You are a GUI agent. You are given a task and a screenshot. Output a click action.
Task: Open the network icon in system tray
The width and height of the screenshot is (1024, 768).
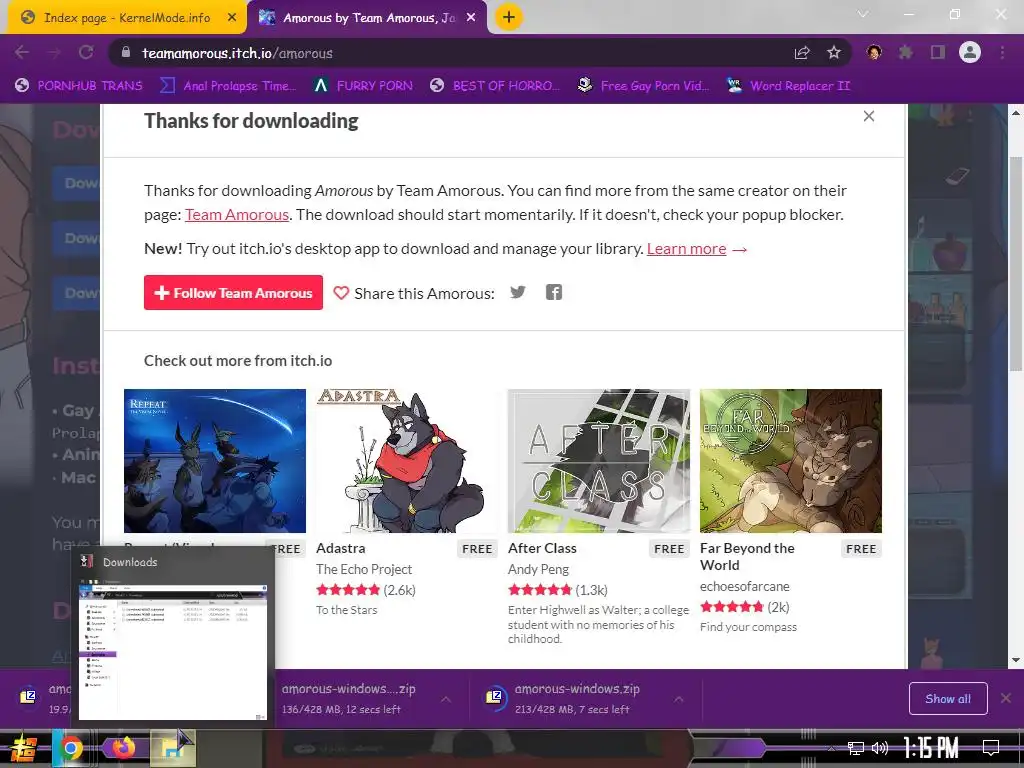[856, 748]
